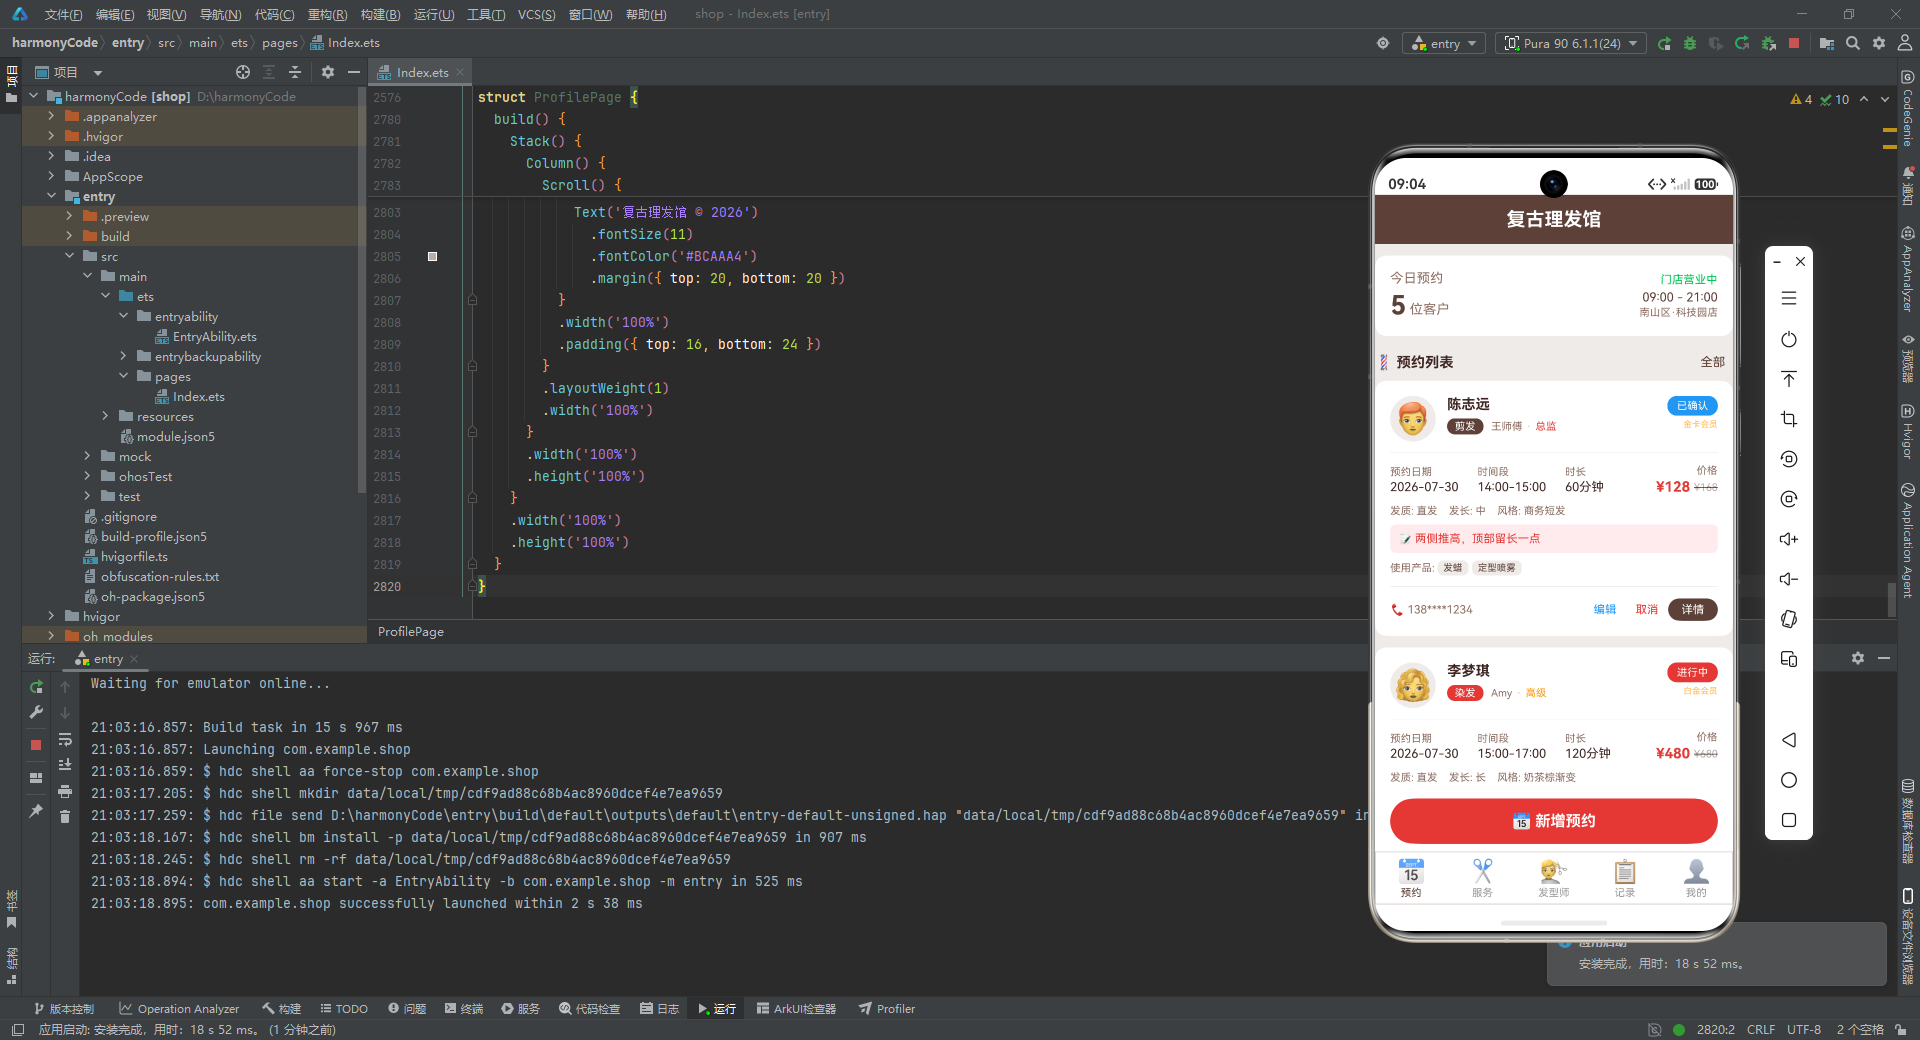
Task: Expand the AppScope folder
Action: (51, 176)
